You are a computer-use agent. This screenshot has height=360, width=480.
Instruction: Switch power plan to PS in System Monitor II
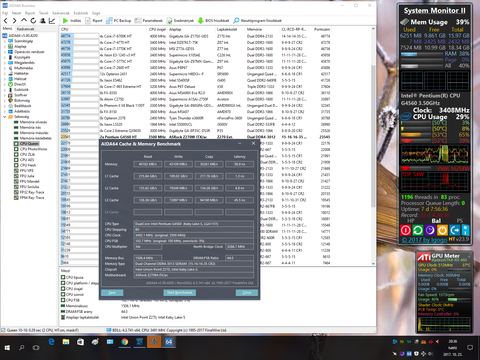(460, 221)
